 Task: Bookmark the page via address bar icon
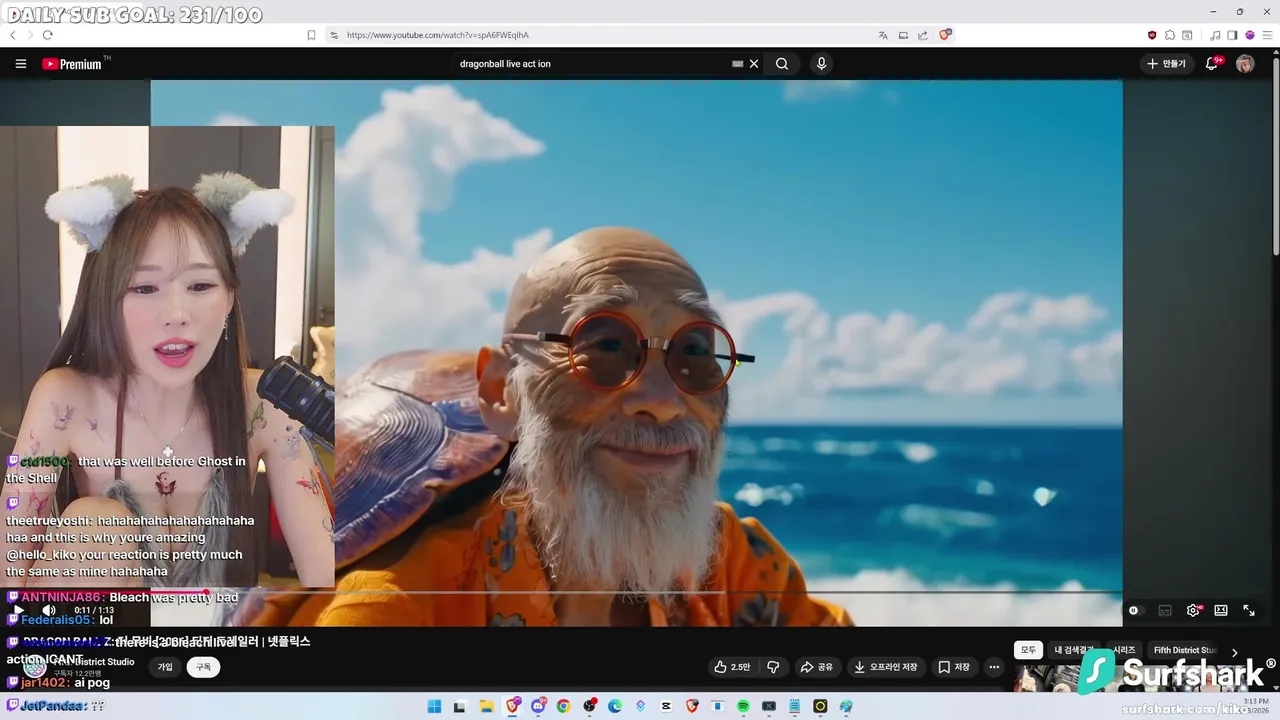click(311, 35)
